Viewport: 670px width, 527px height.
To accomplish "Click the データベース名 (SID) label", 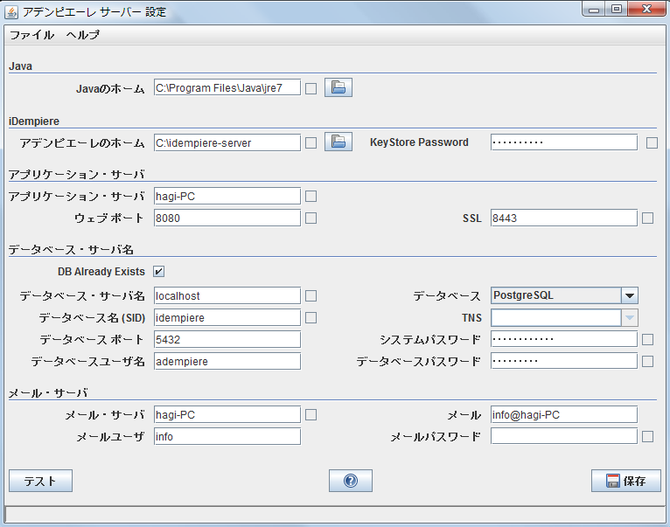I will [92, 318].
